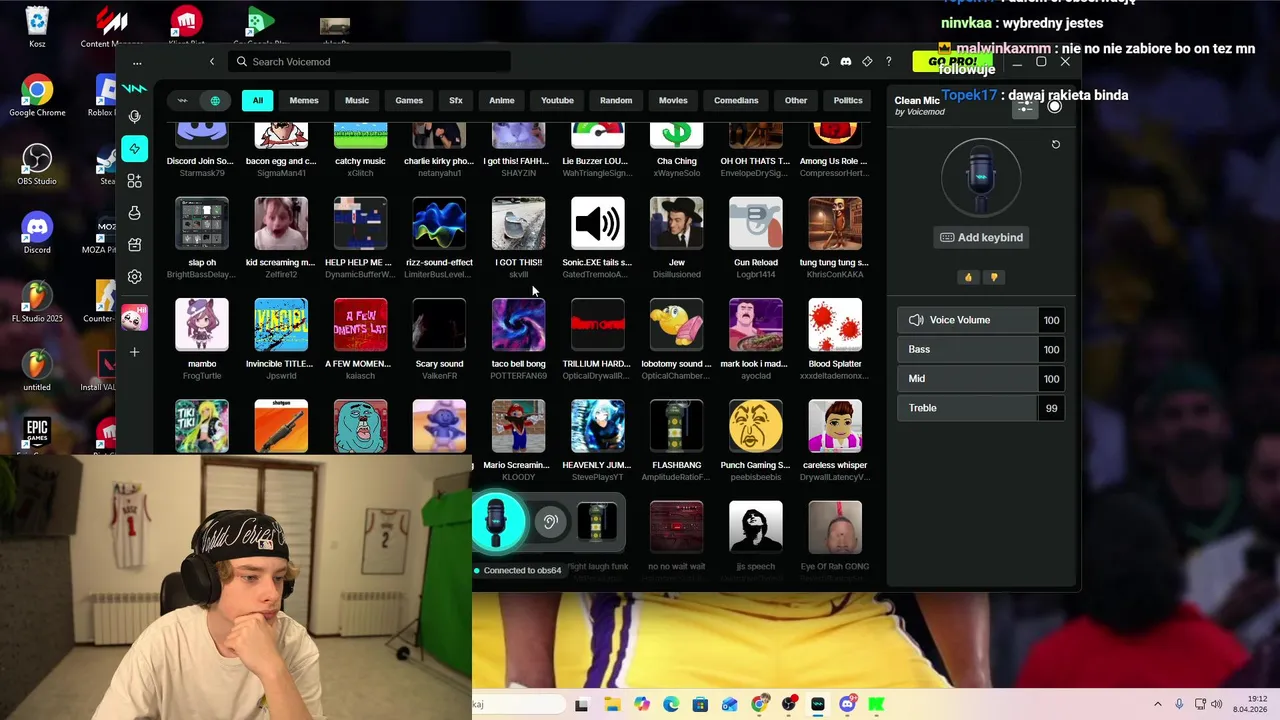Open the sliders settings icon beside Clean Mic
1280x720 pixels.
pos(1025,106)
